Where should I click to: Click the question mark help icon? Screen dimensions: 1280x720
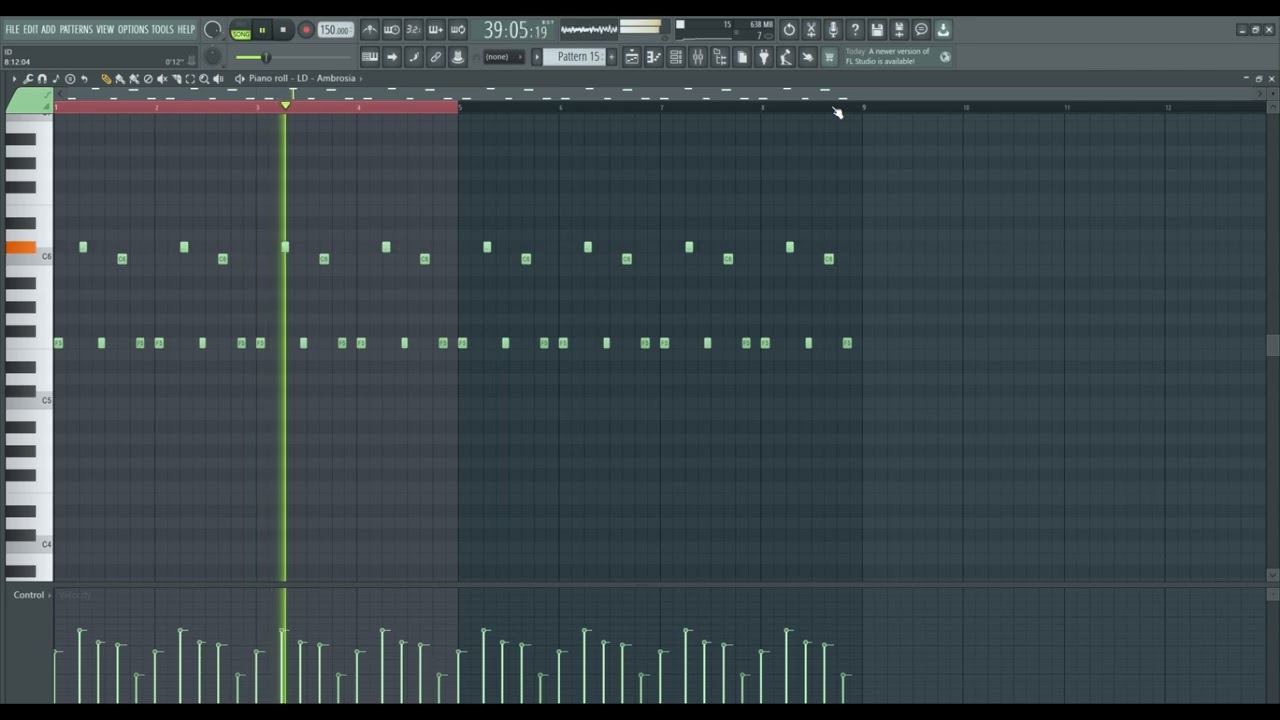855,30
